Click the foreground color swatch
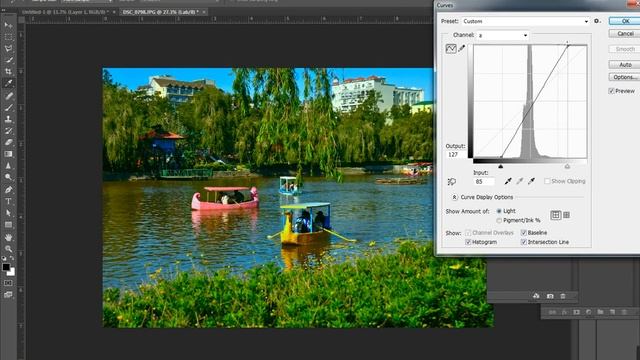The height and width of the screenshot is (360, 640). tap(6, 267)
